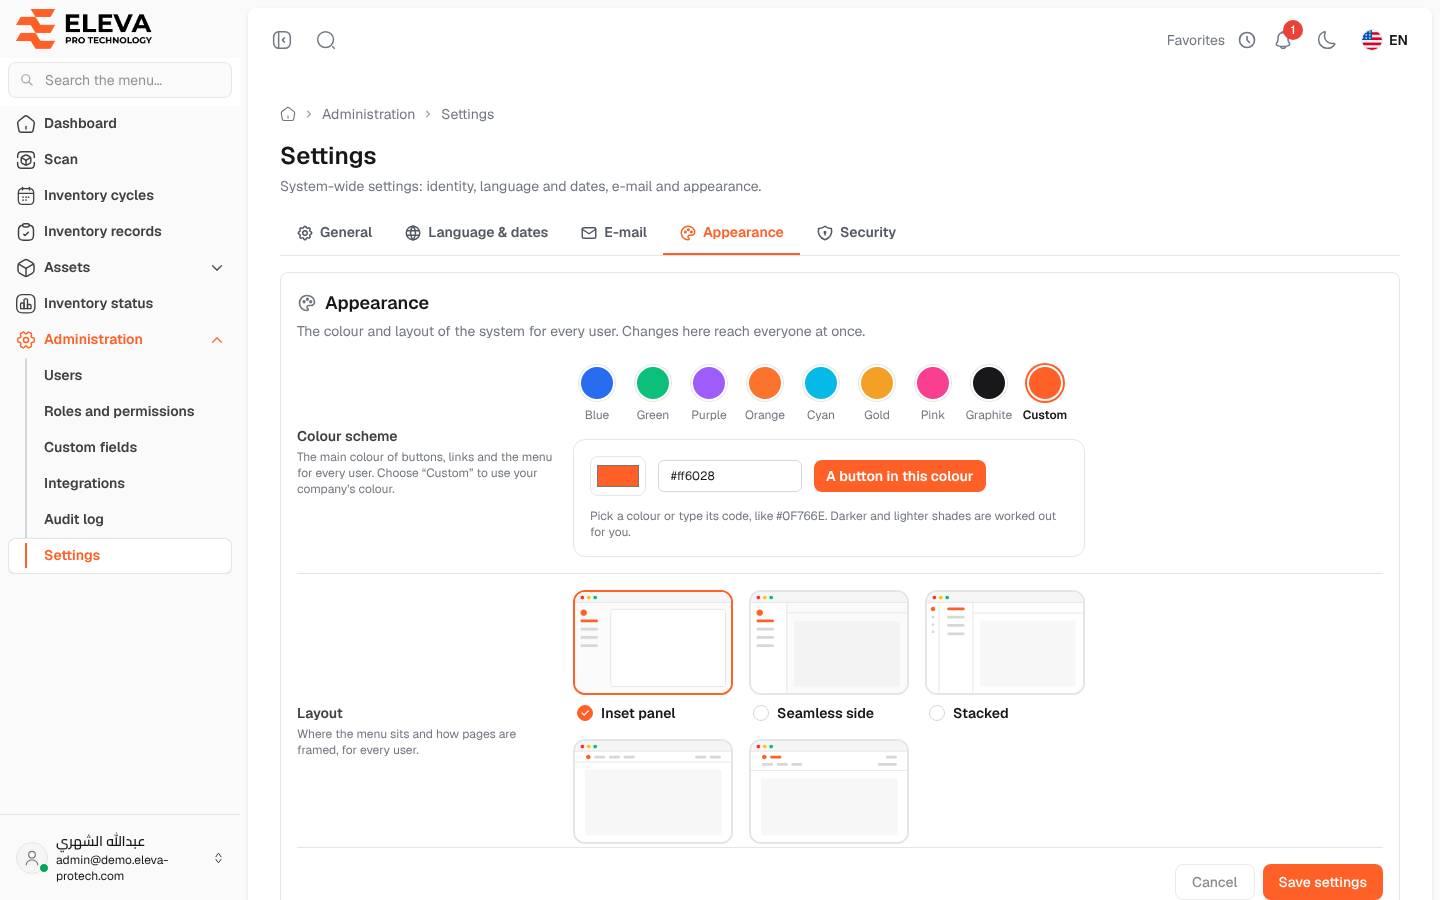
Task: Select the Seamless side layout thumbnail
Action: (x=829, y=642)
